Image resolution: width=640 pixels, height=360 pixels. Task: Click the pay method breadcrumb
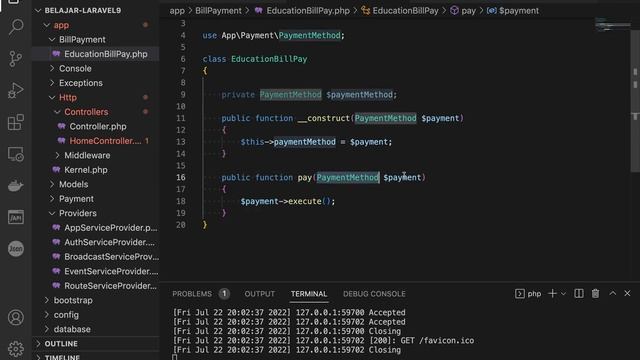click(468, 11)
